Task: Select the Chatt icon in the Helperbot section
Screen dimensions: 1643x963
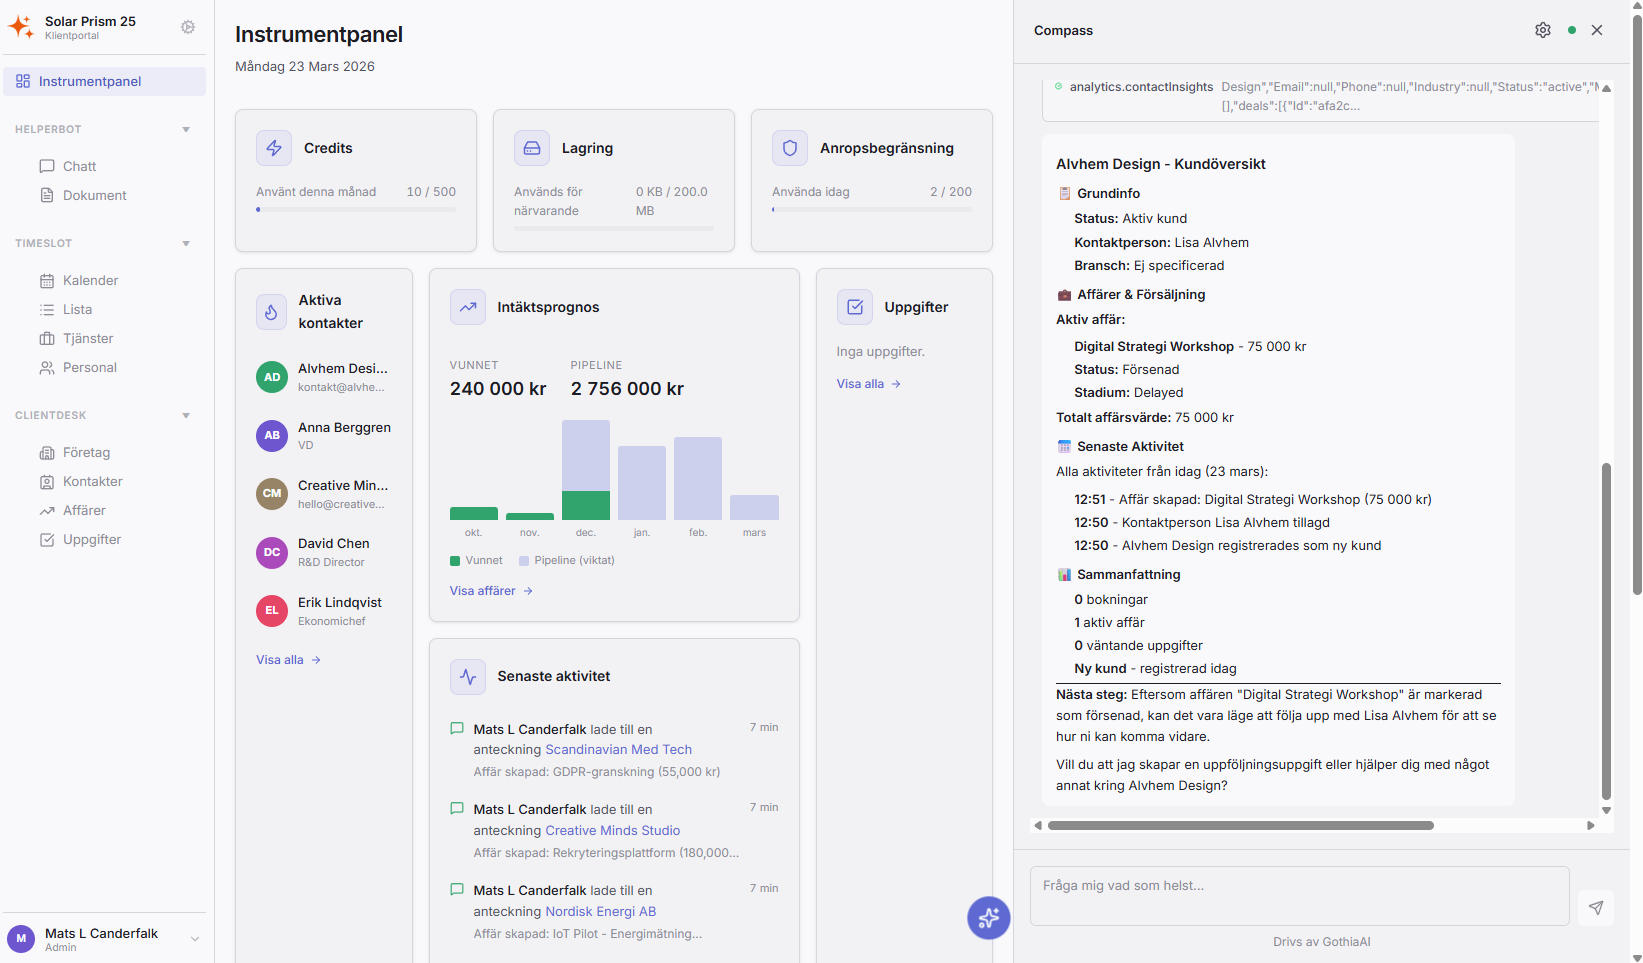Action: pos(47,166)
